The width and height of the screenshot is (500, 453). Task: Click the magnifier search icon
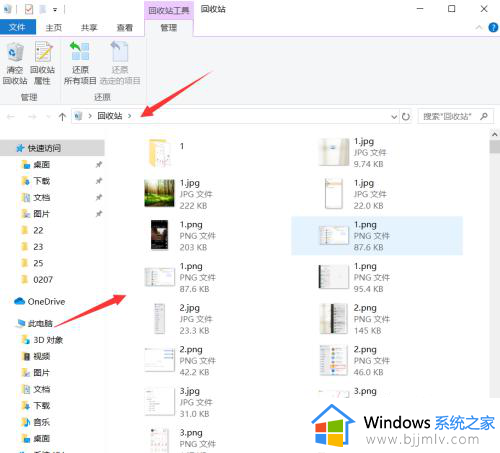coord(484,116)
